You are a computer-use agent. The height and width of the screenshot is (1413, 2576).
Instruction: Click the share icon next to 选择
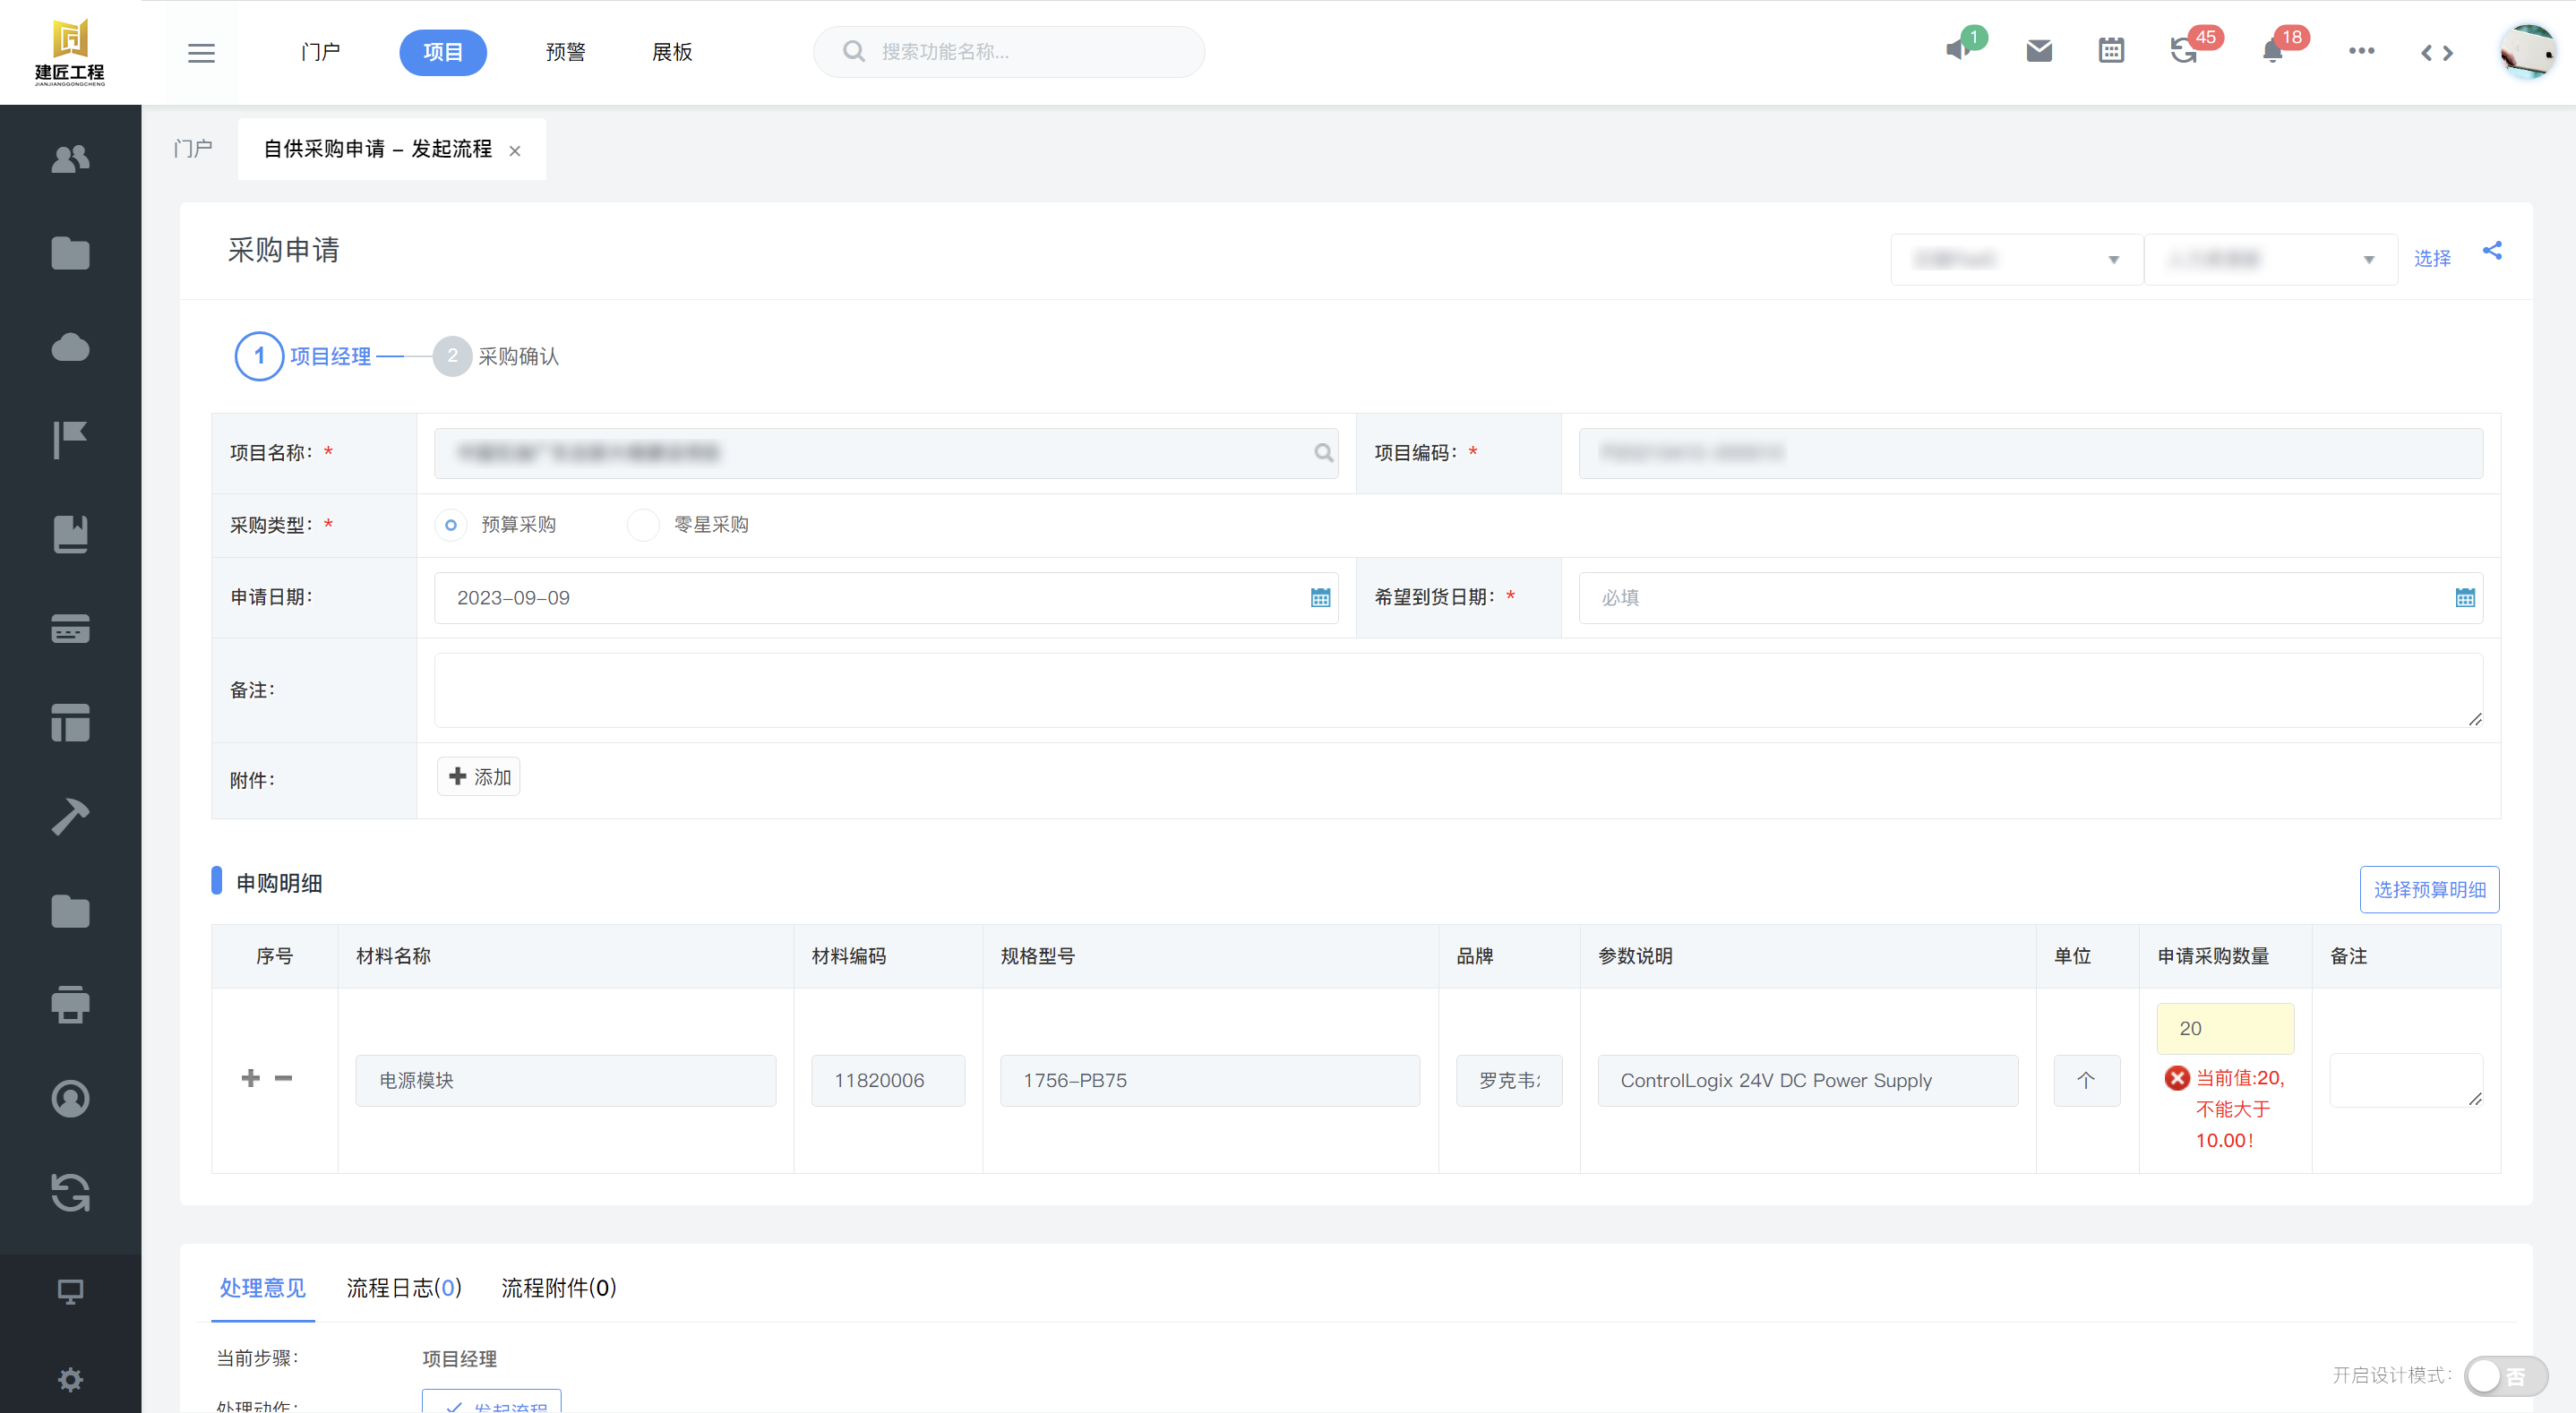coord(2492,251)
